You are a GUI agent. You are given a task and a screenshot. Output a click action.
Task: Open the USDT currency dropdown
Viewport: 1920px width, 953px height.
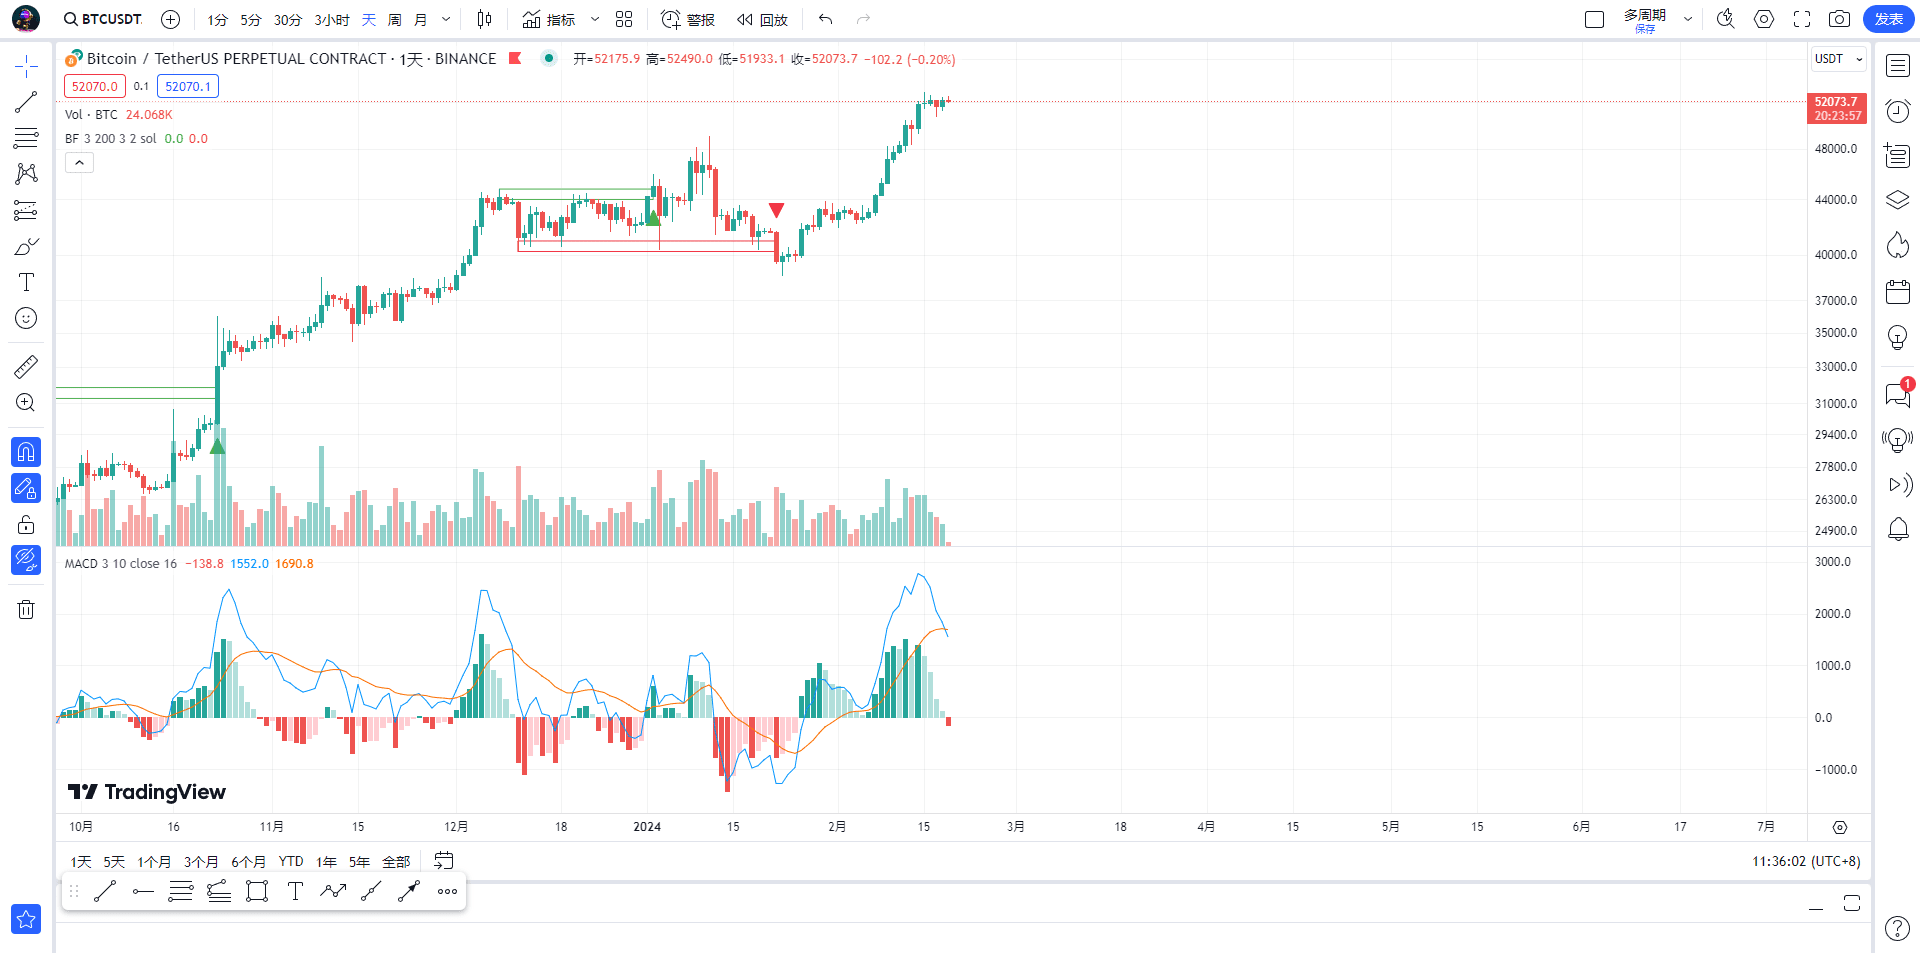pos(1838,59)
